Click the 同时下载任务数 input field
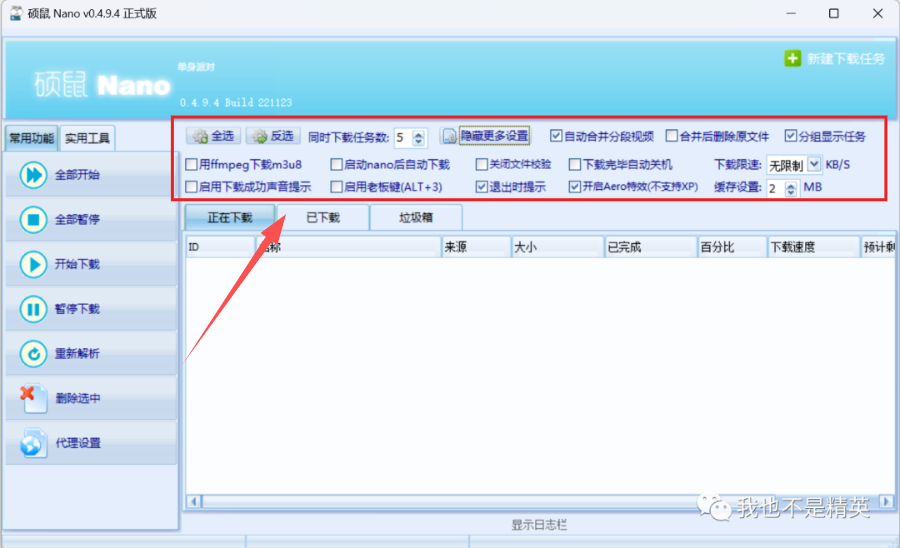The height and width of the screenshot is (548, 900). tap(404, 137)
